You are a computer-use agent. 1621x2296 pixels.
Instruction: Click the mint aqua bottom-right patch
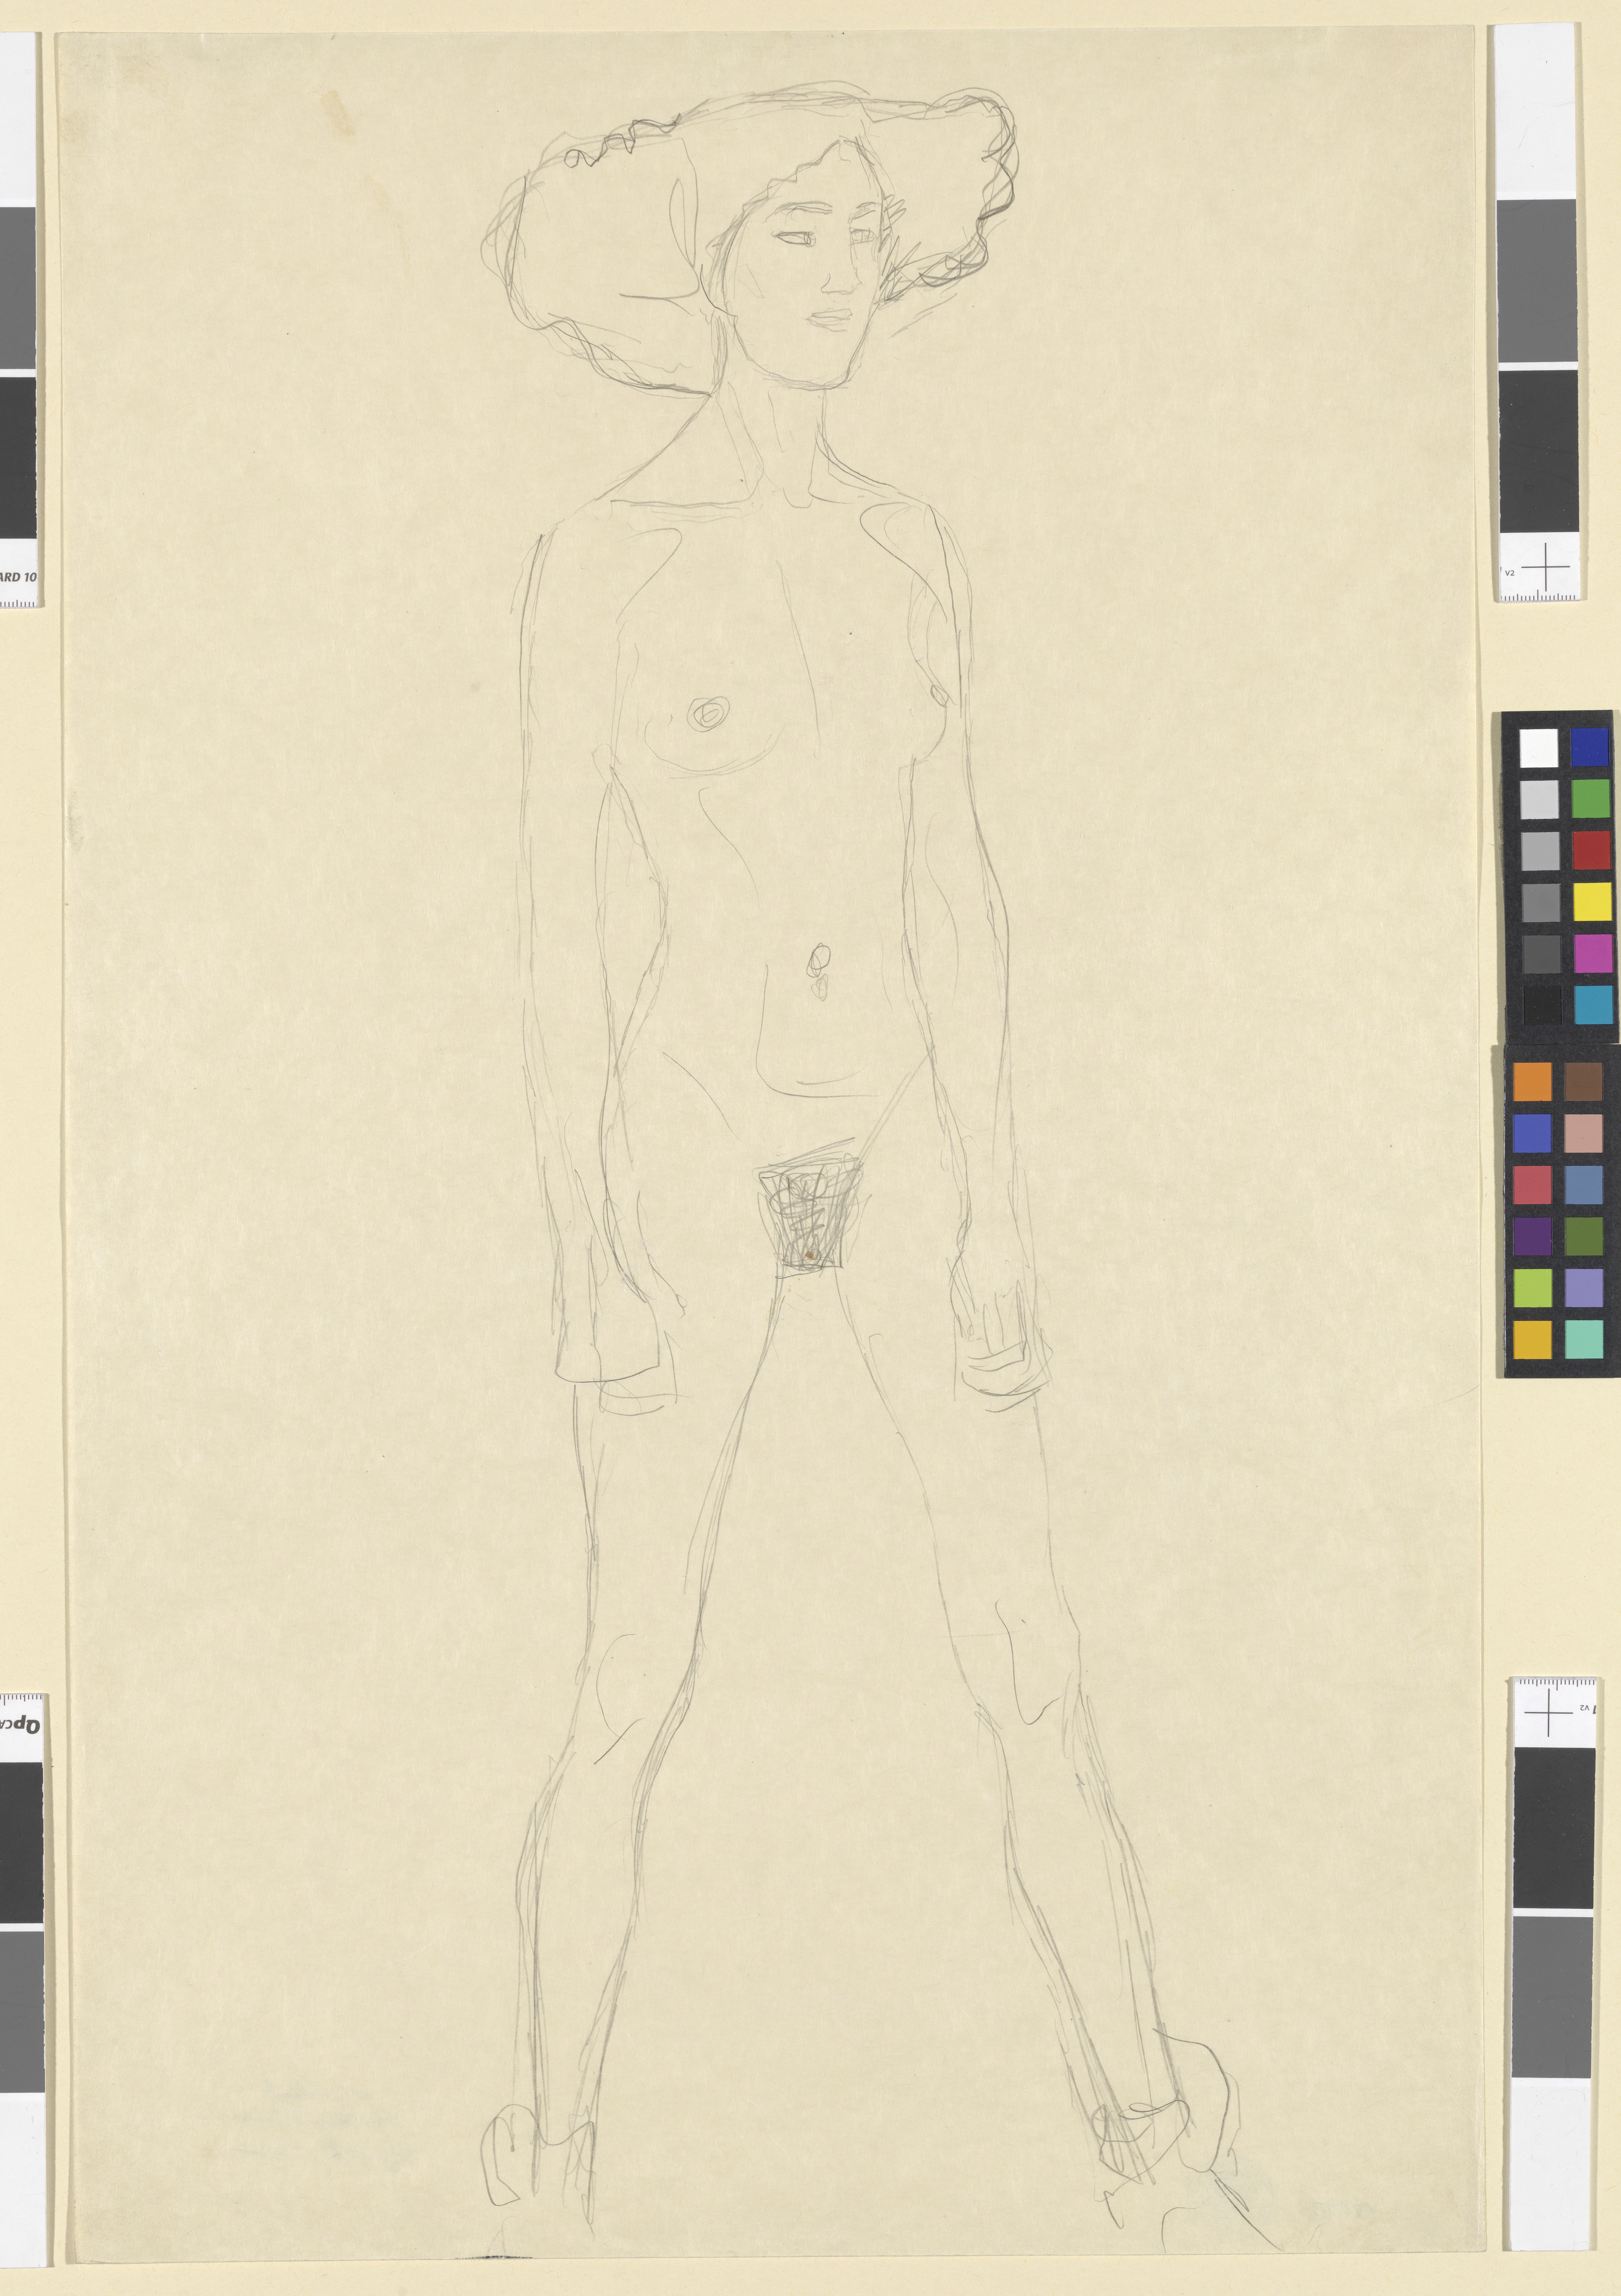(1584, 1339)
